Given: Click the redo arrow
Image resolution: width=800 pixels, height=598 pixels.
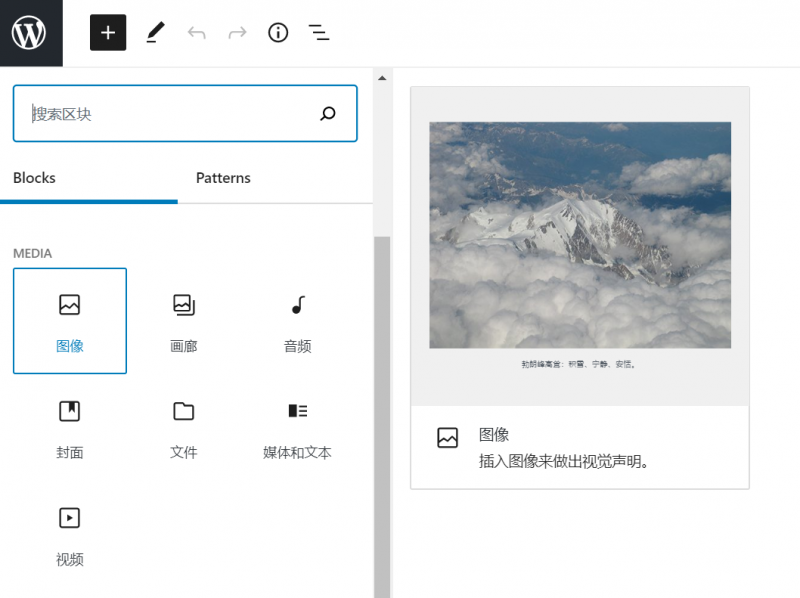Looking at the screenshot, I should tap(237, 33).
